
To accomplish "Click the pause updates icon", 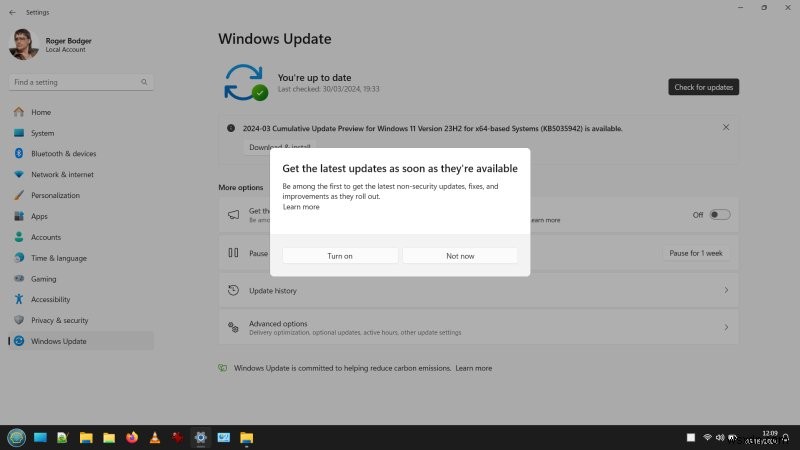I will 233,253.
